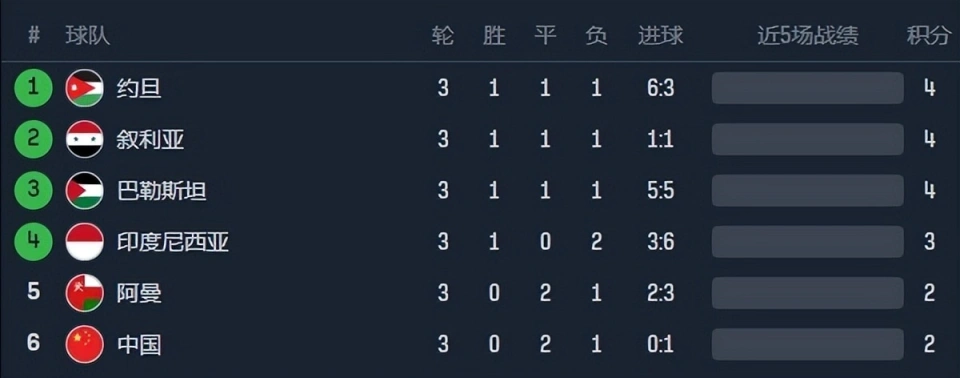The image size is (960, 378).
Task: Click the Syria flag icon
Action: tap(84, 140)
